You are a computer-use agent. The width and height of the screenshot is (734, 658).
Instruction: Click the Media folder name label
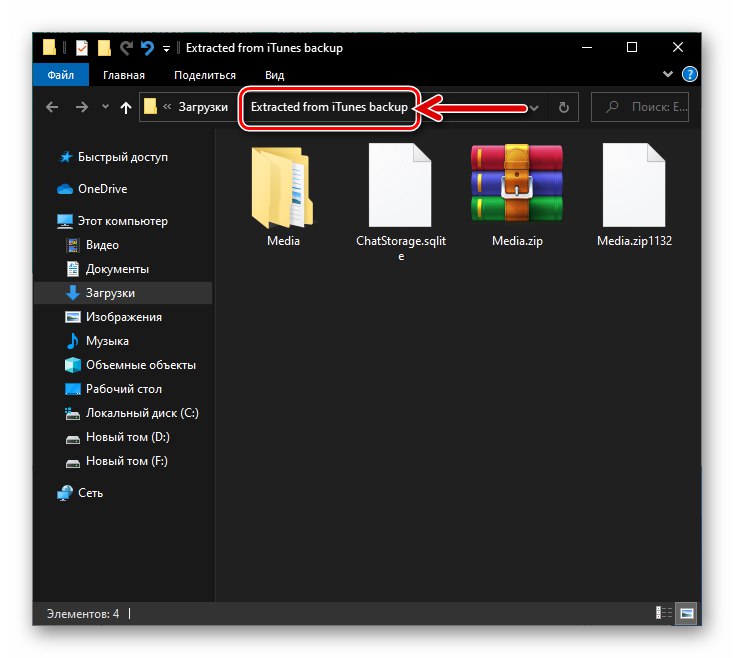(283, 241)
